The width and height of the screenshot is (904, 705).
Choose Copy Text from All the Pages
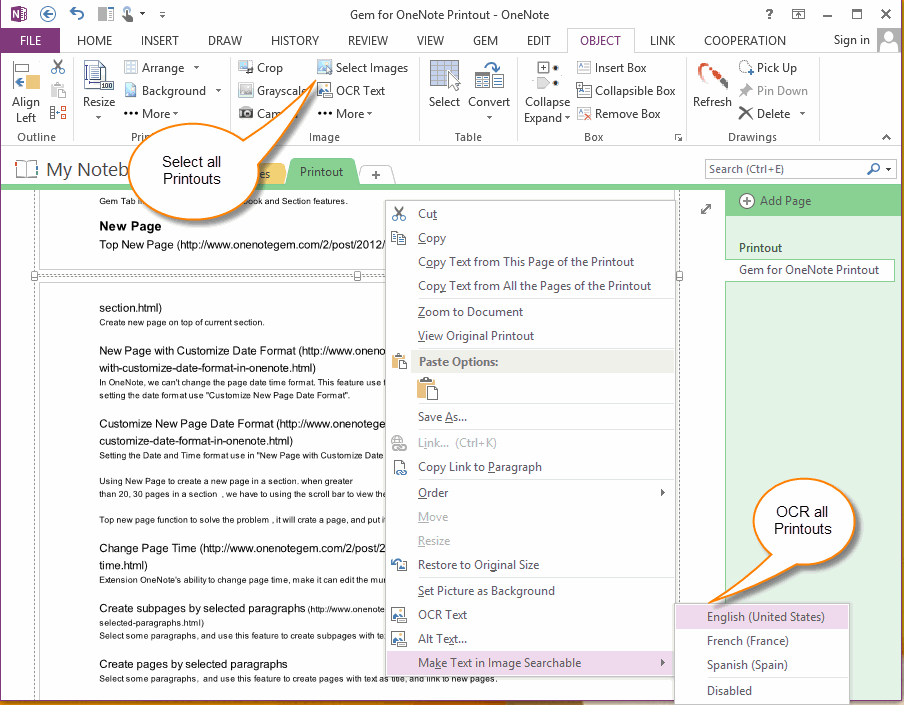click(x=530, y=286)
